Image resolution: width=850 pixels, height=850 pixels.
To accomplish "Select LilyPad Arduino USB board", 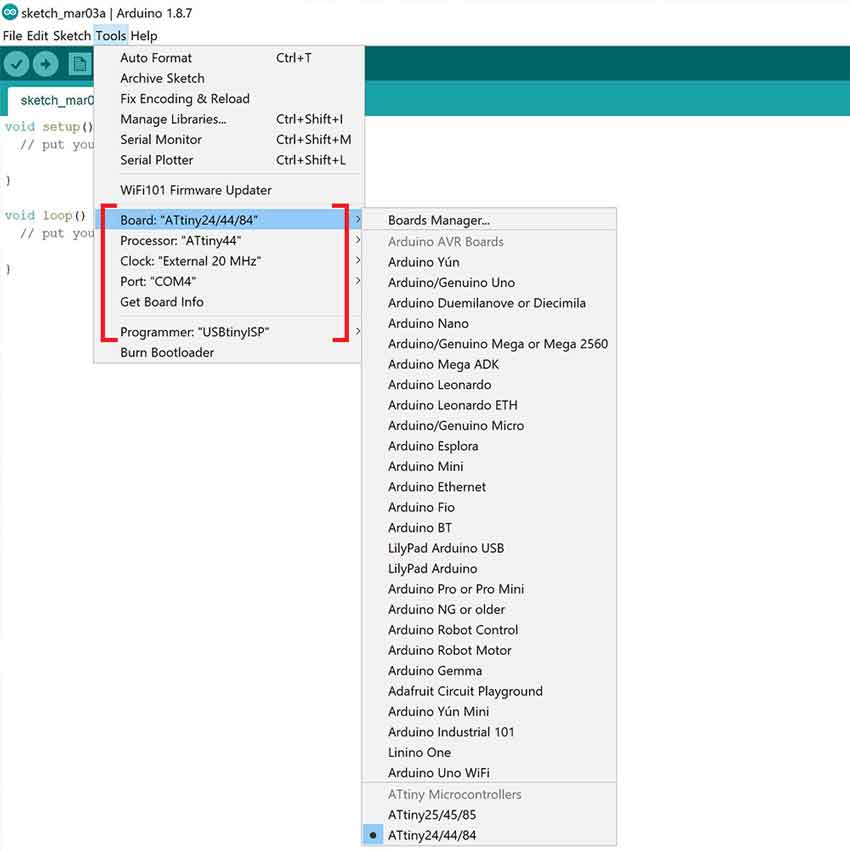I will [489, 548].
